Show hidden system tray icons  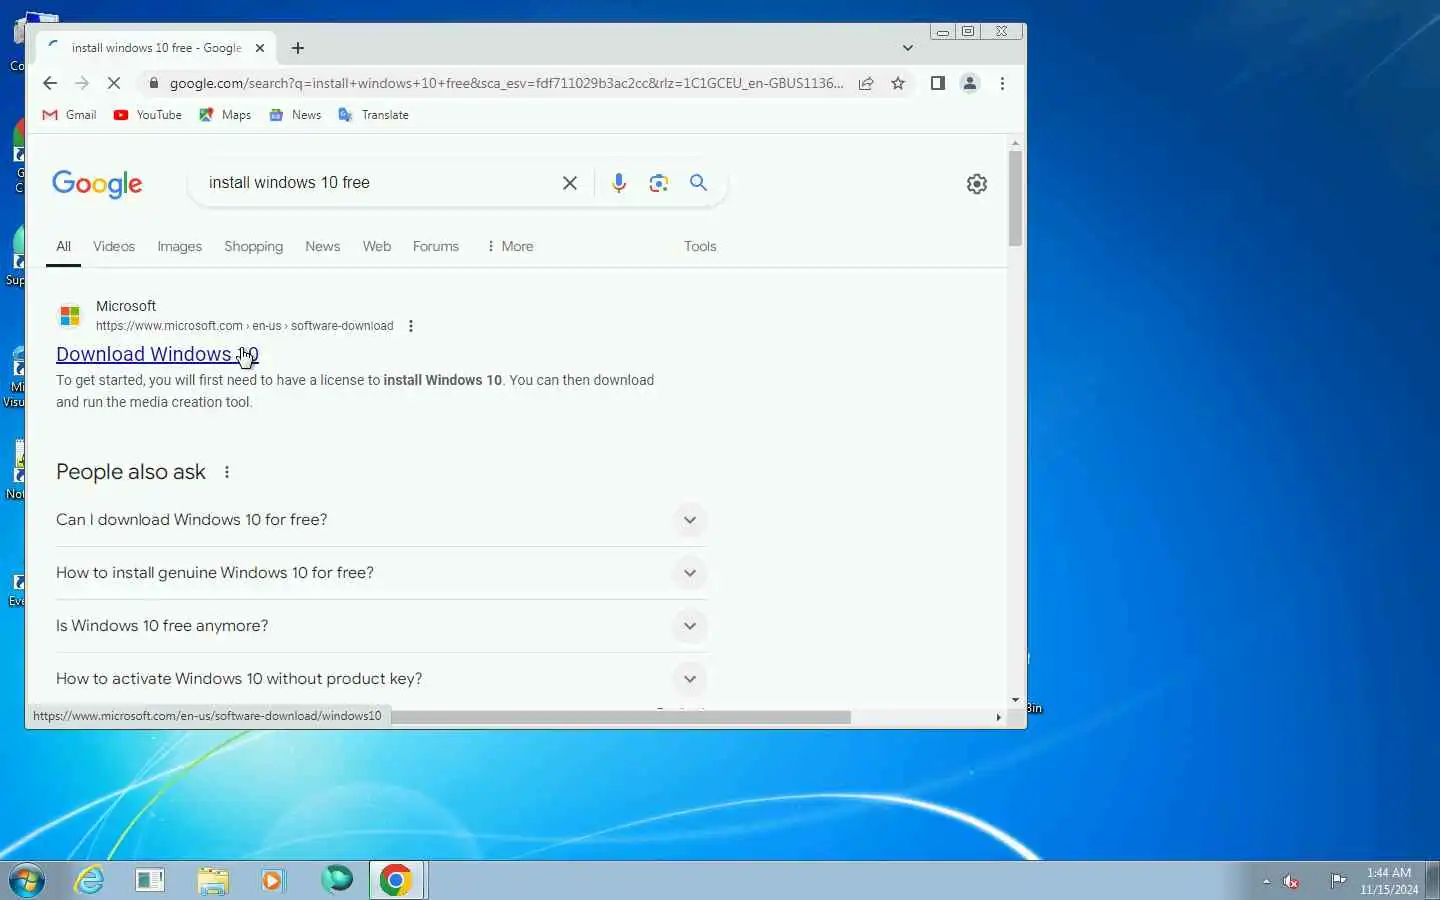(1266, 881)
